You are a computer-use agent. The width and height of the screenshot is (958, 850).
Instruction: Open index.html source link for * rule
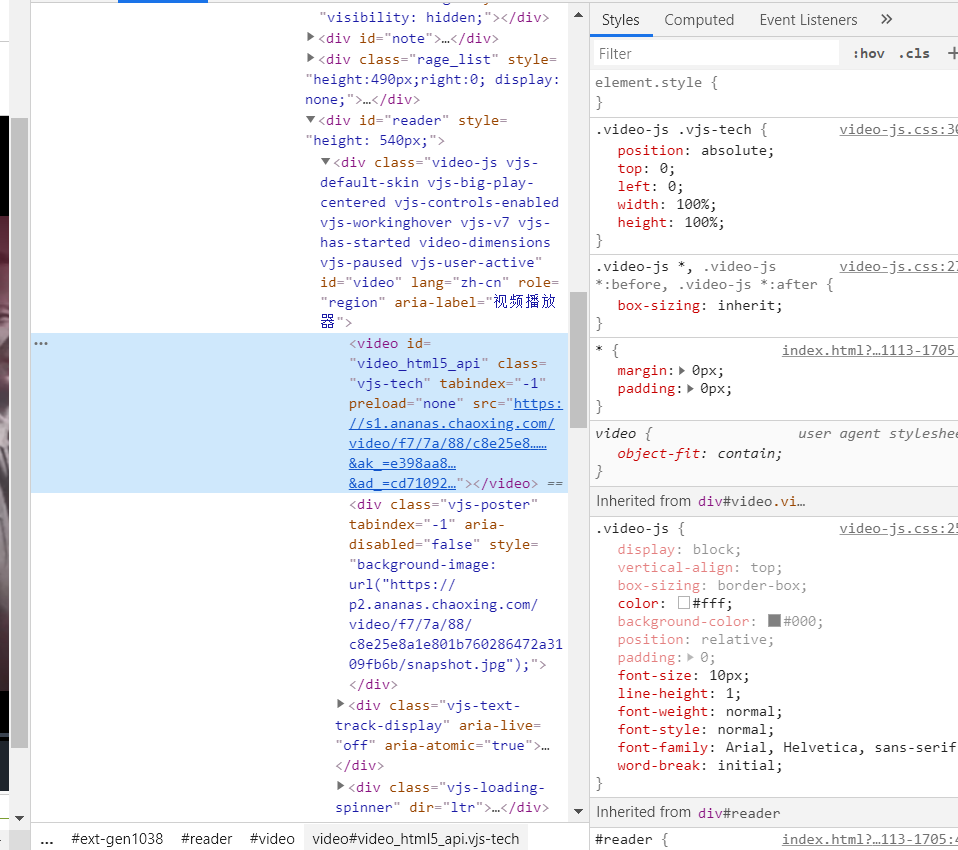[868, 350]
